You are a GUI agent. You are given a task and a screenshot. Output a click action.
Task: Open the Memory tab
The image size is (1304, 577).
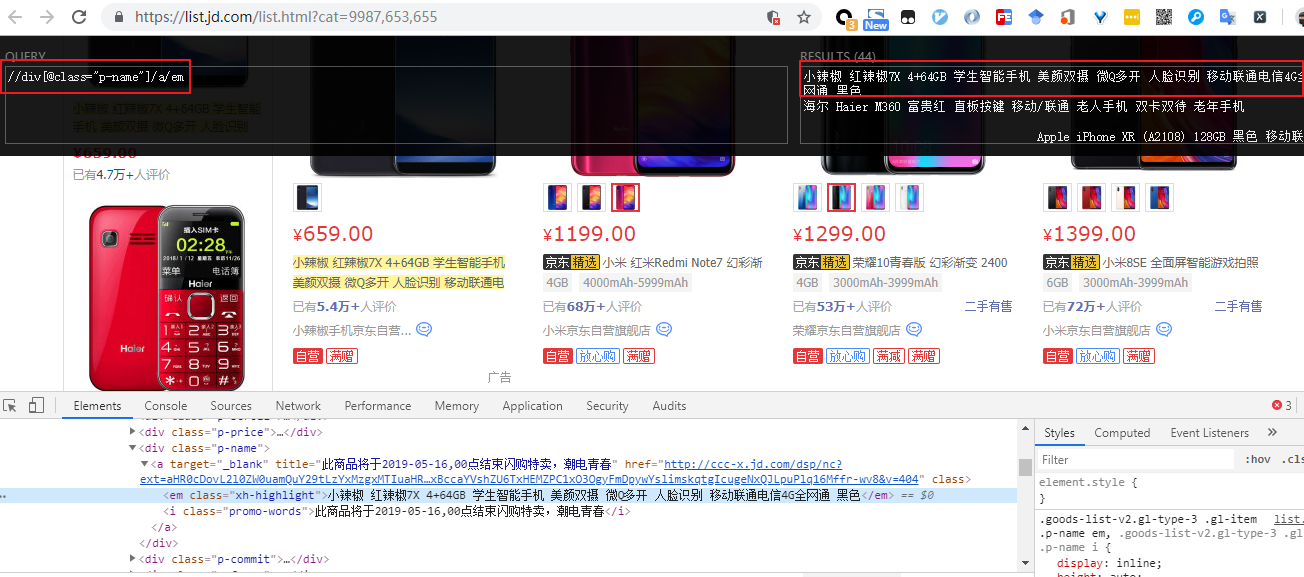click(x=457, y=406)
